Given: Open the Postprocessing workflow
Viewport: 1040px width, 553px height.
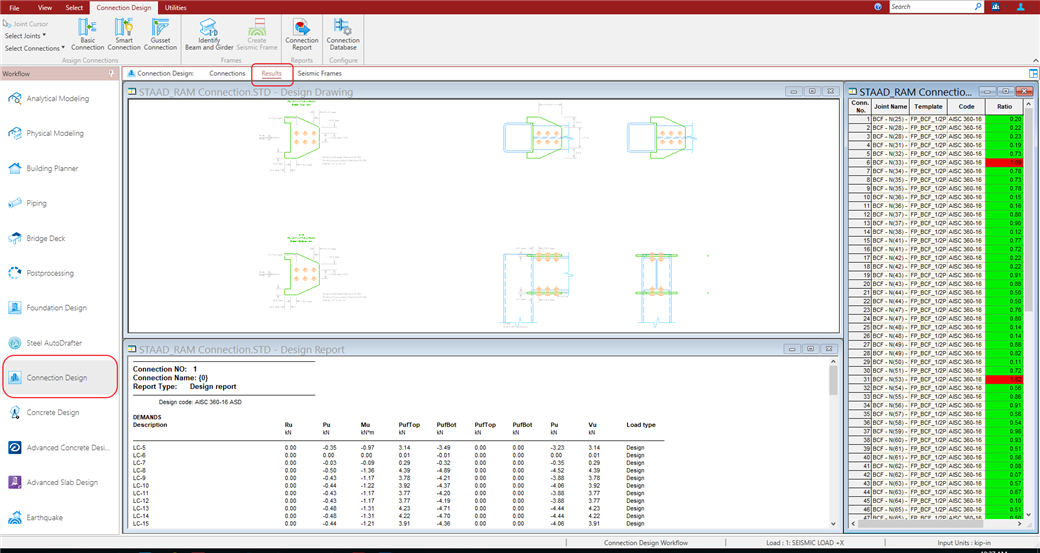Looking at the screenshot, I should pos(49,273).
